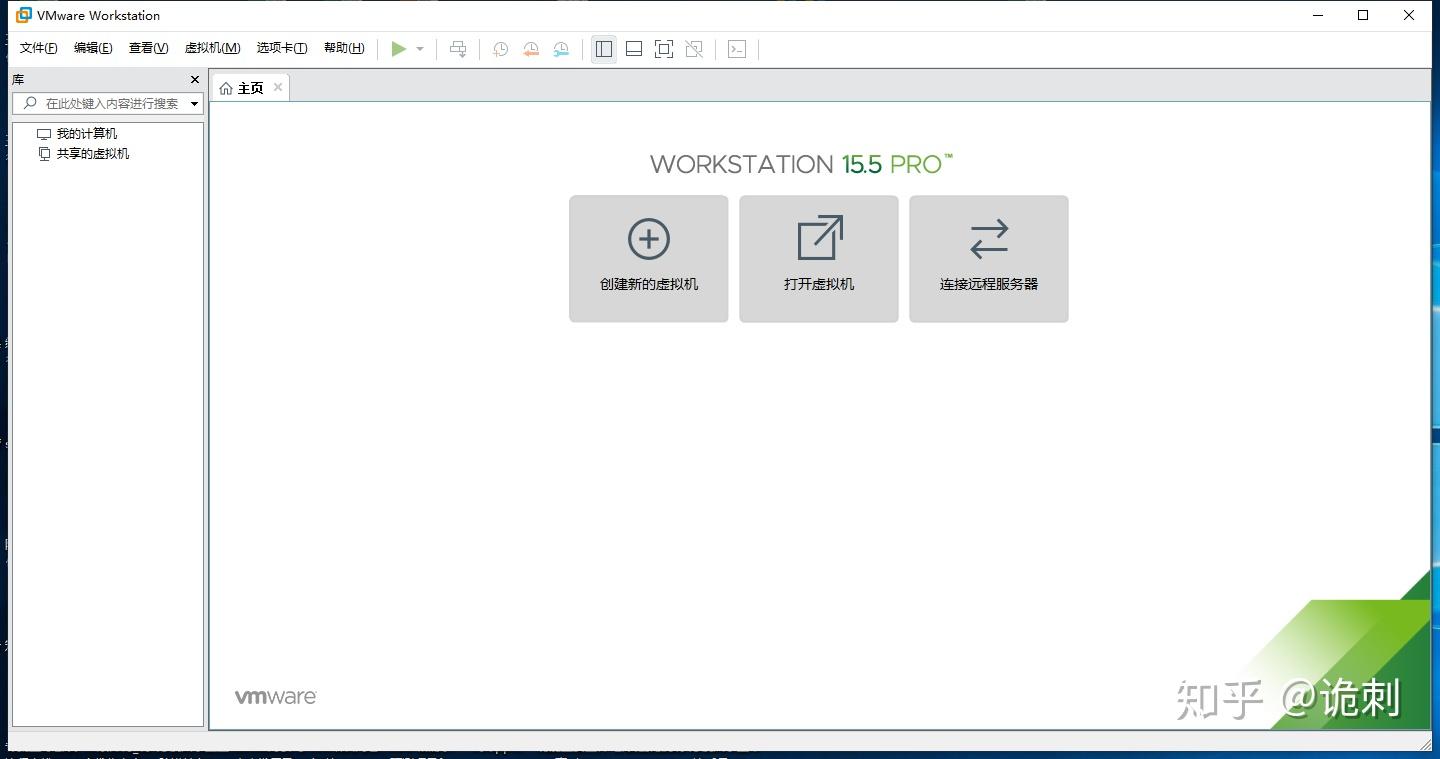Viewport: 1440px width, 759px height.
Task: Switch to Unity mode
Action: tap(693, 48)
